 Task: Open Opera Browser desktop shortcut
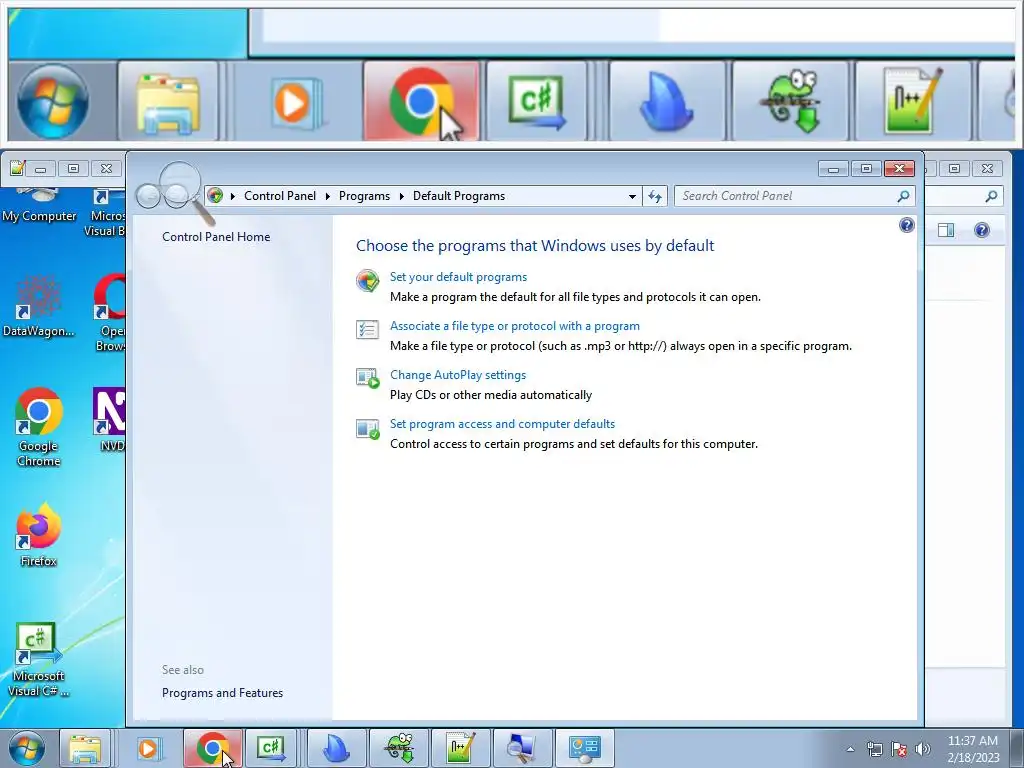point(110,313)
